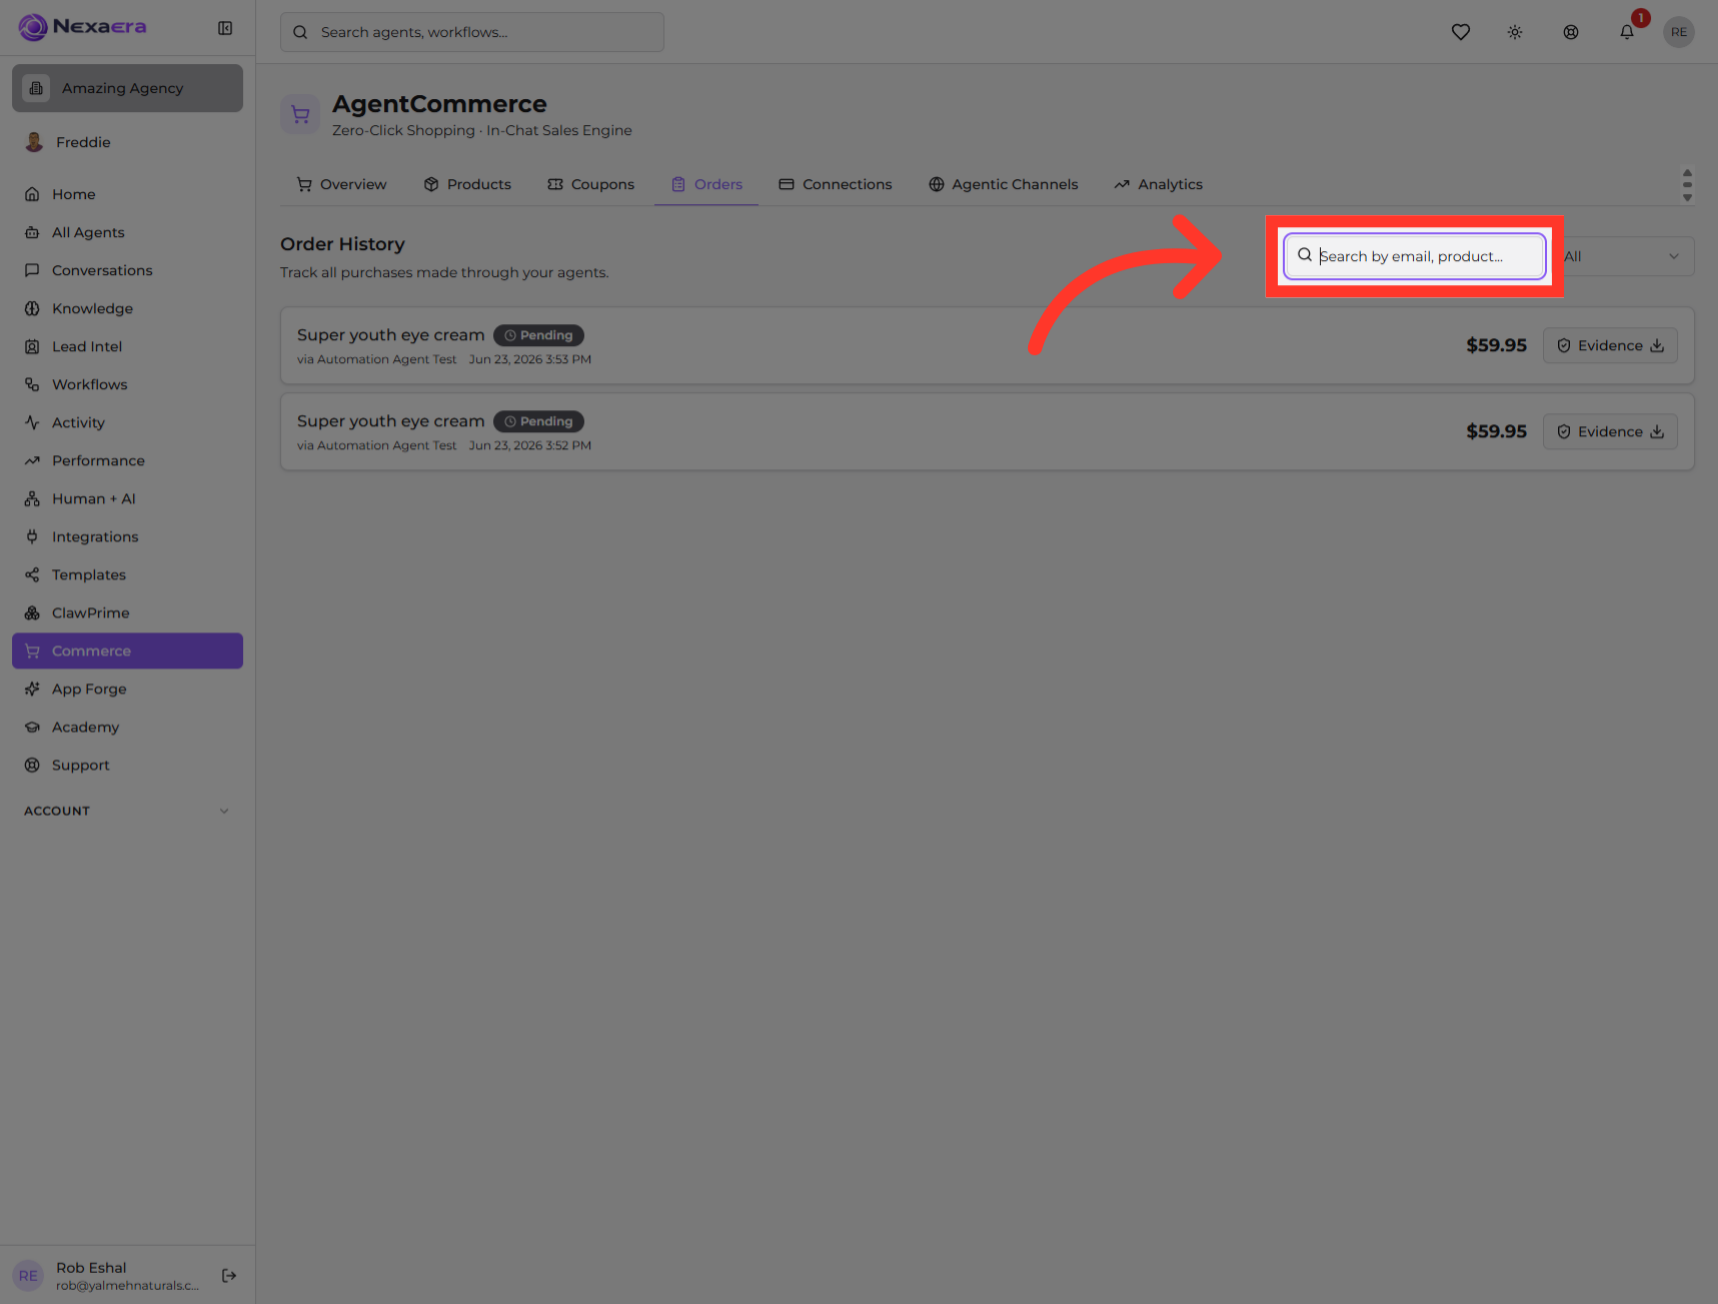Screen dimensions: 1718x1304
Task: Go to Home in sidebar
Action: point(127,194)
